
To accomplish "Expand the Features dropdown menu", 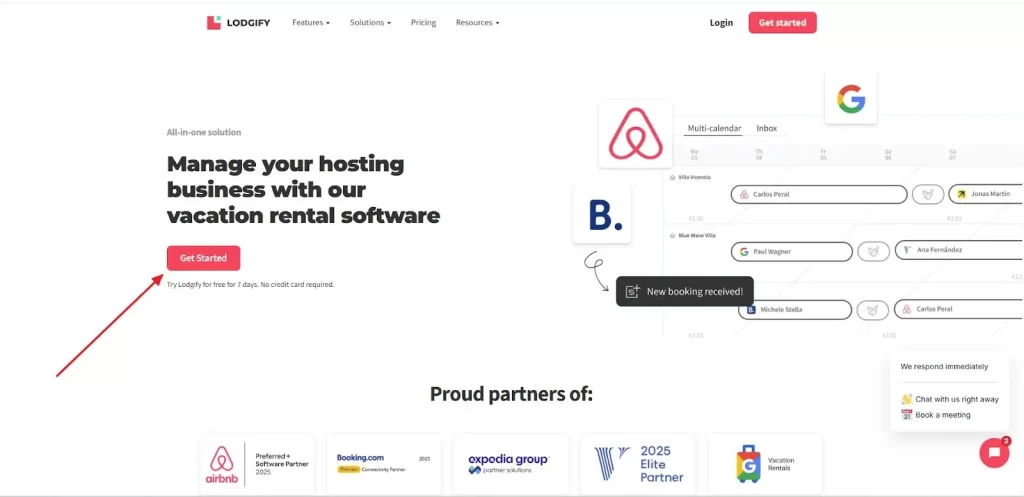I will (310, 22).
